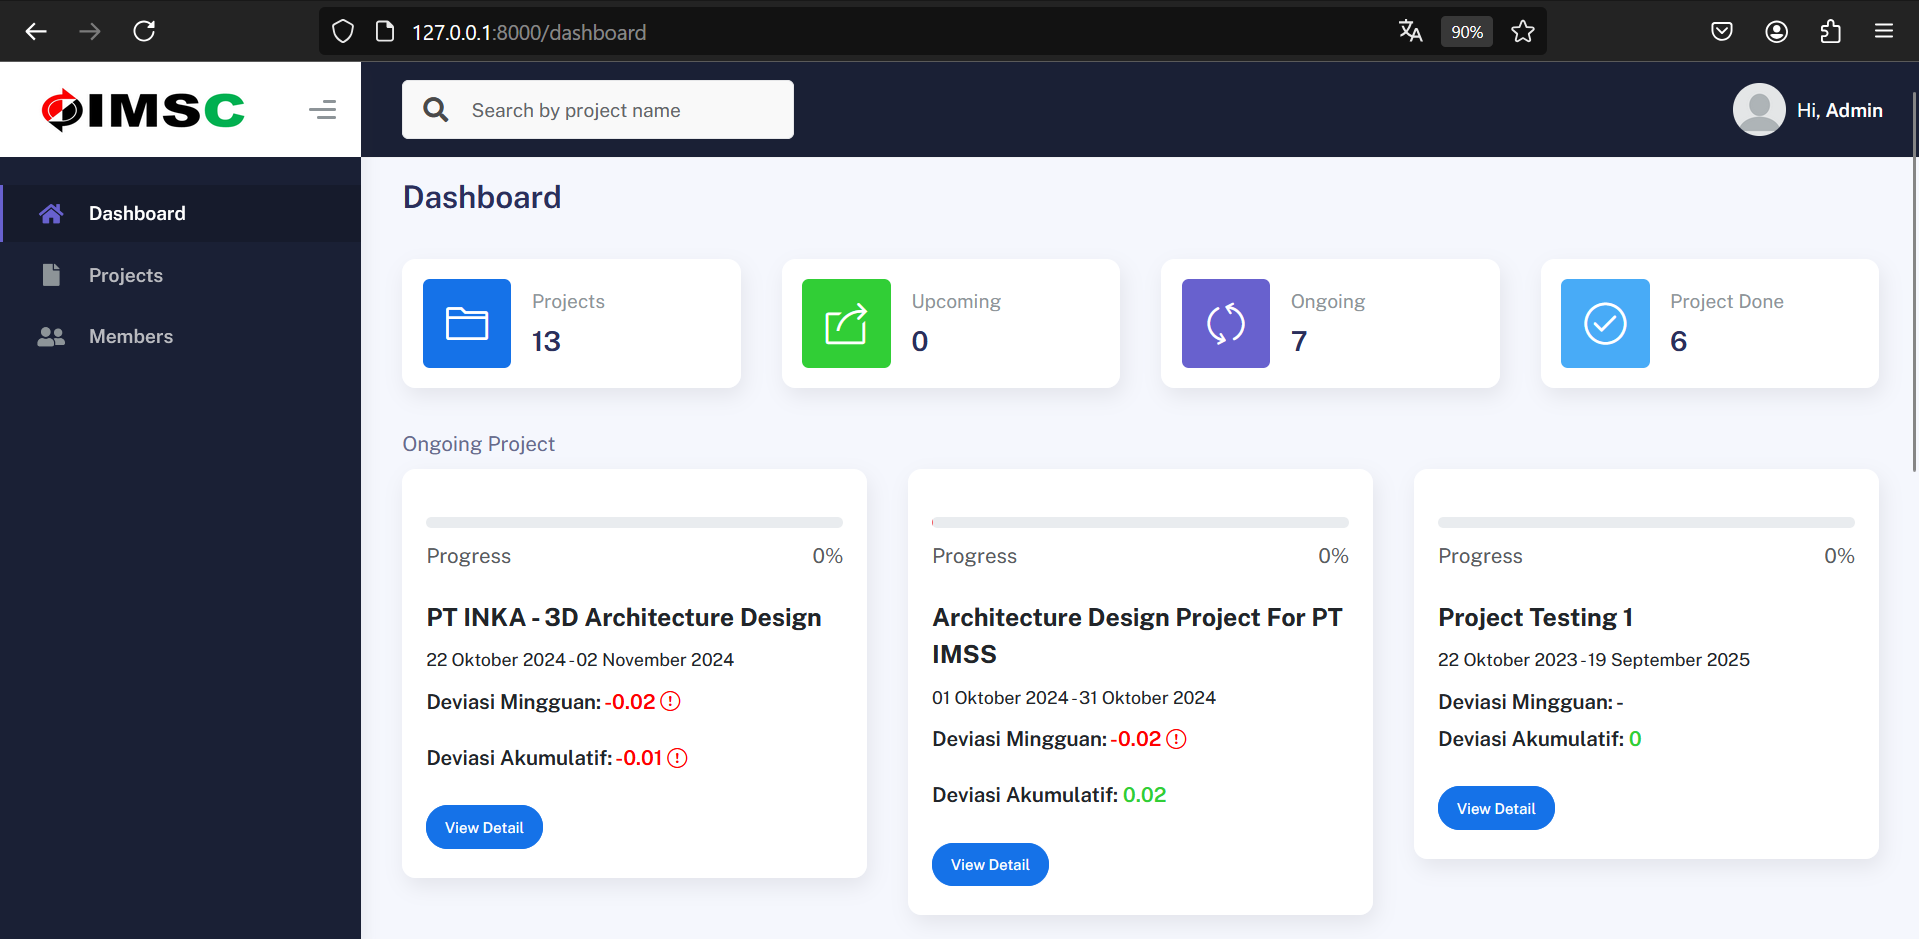Click the warning icon beside PT INKA Deviasi Akumulatif
Image resolution: width=1919 pixels, height=939 pixels.
click(678, 758)
